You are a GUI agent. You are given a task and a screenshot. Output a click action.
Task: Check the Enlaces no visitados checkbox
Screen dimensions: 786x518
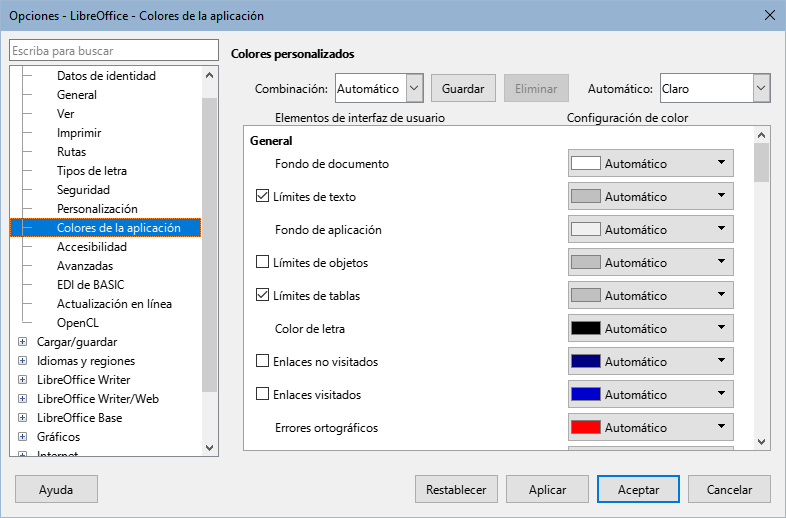[262, 361]
